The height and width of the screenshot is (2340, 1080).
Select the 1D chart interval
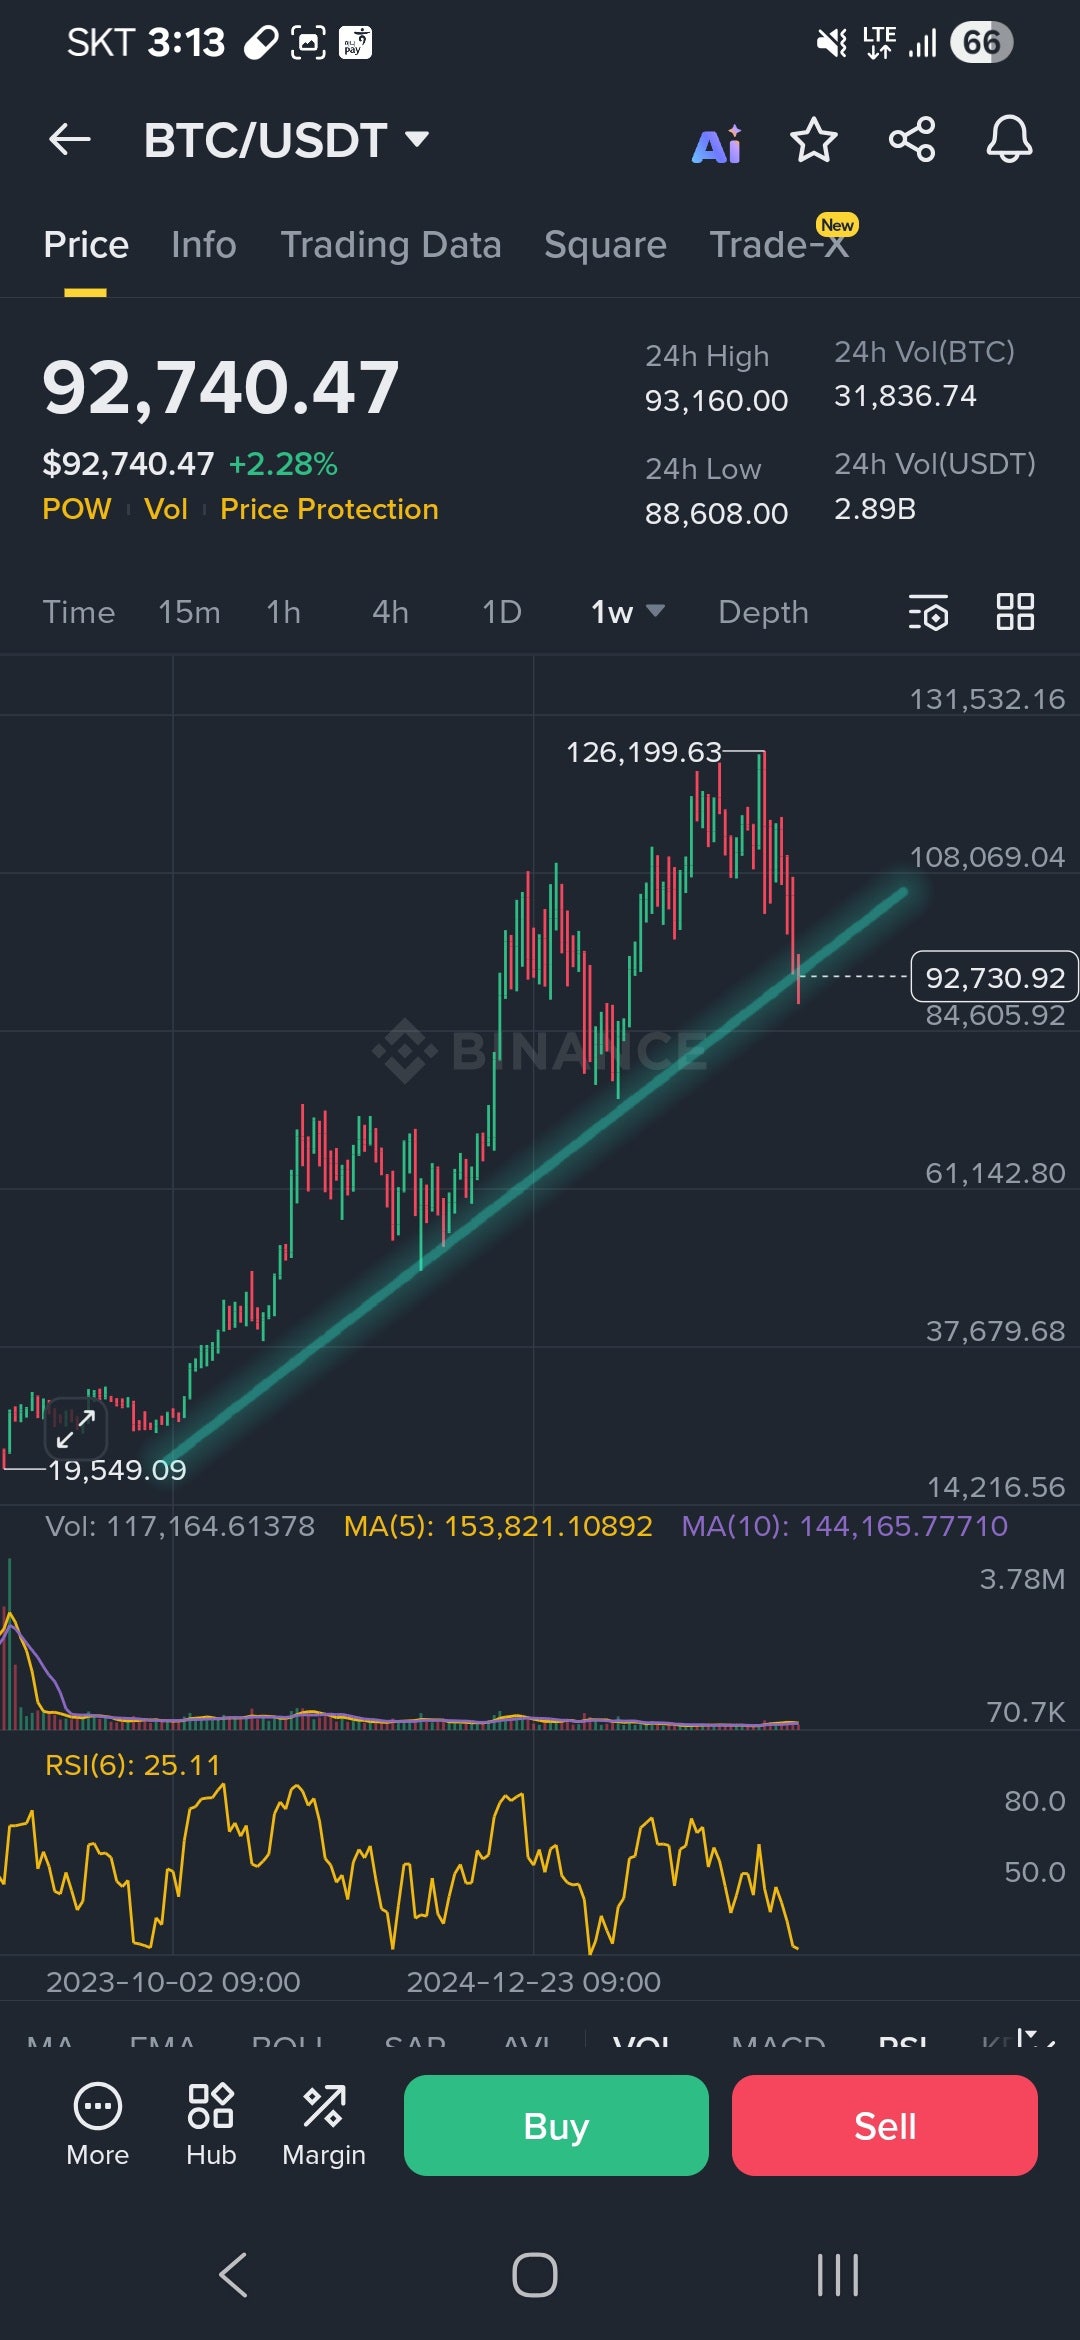(x=502, y=612)
